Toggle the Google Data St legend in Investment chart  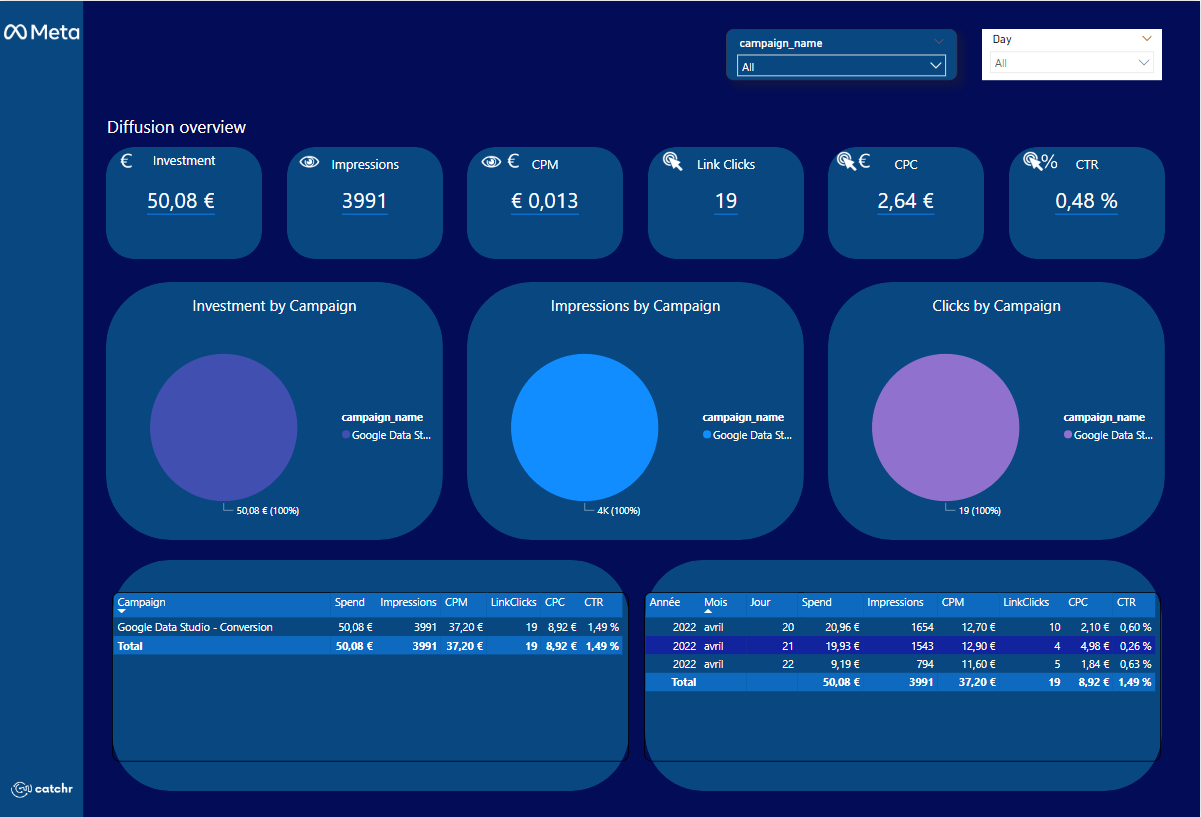pos(386,435)
